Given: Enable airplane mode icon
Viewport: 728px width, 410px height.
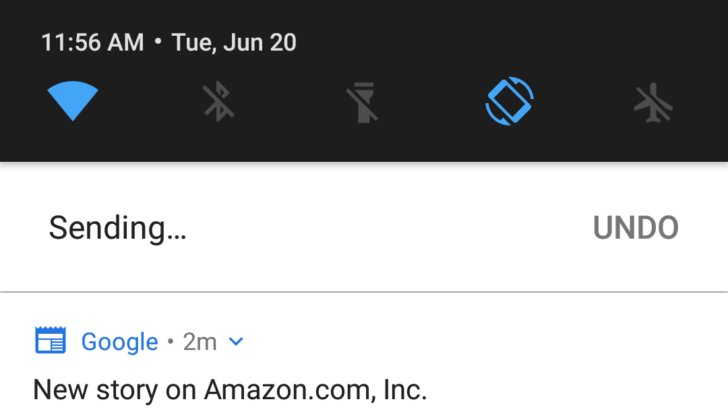Looking at the screenshot, I should click(655, 102).
